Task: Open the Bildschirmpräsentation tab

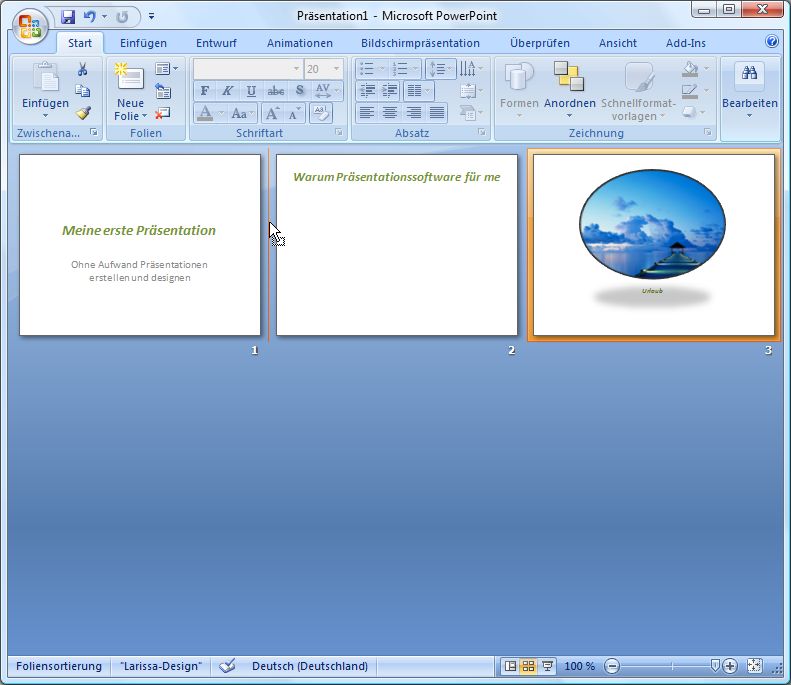Action: [x=420, y=43]
